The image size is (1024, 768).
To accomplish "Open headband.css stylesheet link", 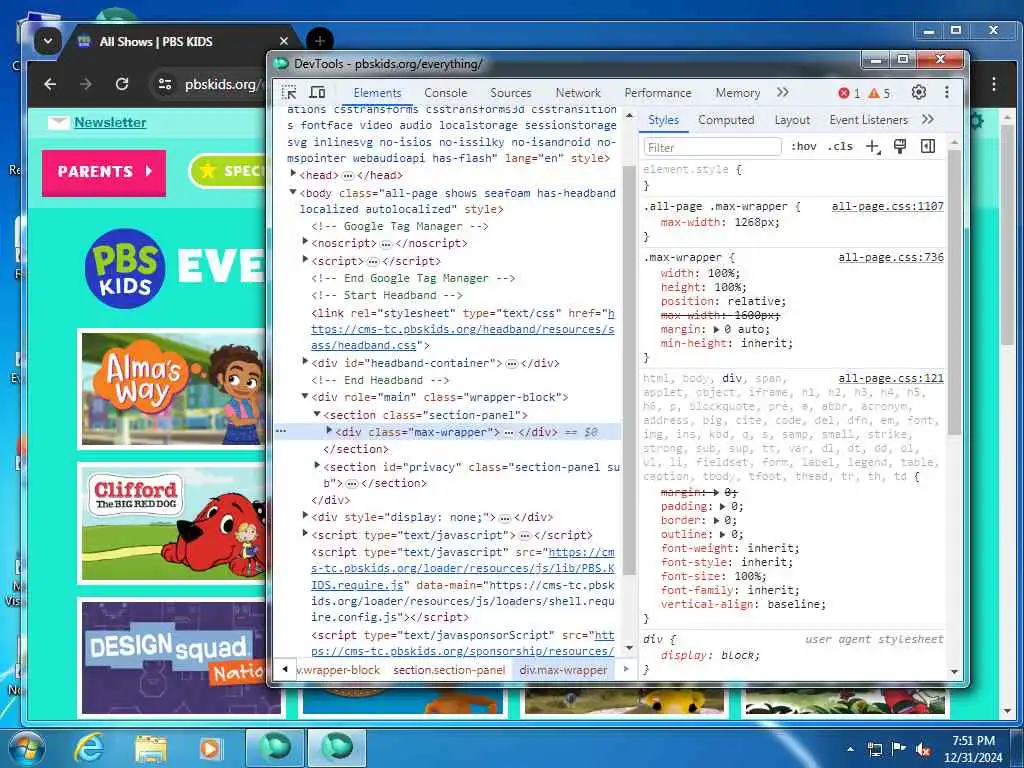I will (463, 329).
